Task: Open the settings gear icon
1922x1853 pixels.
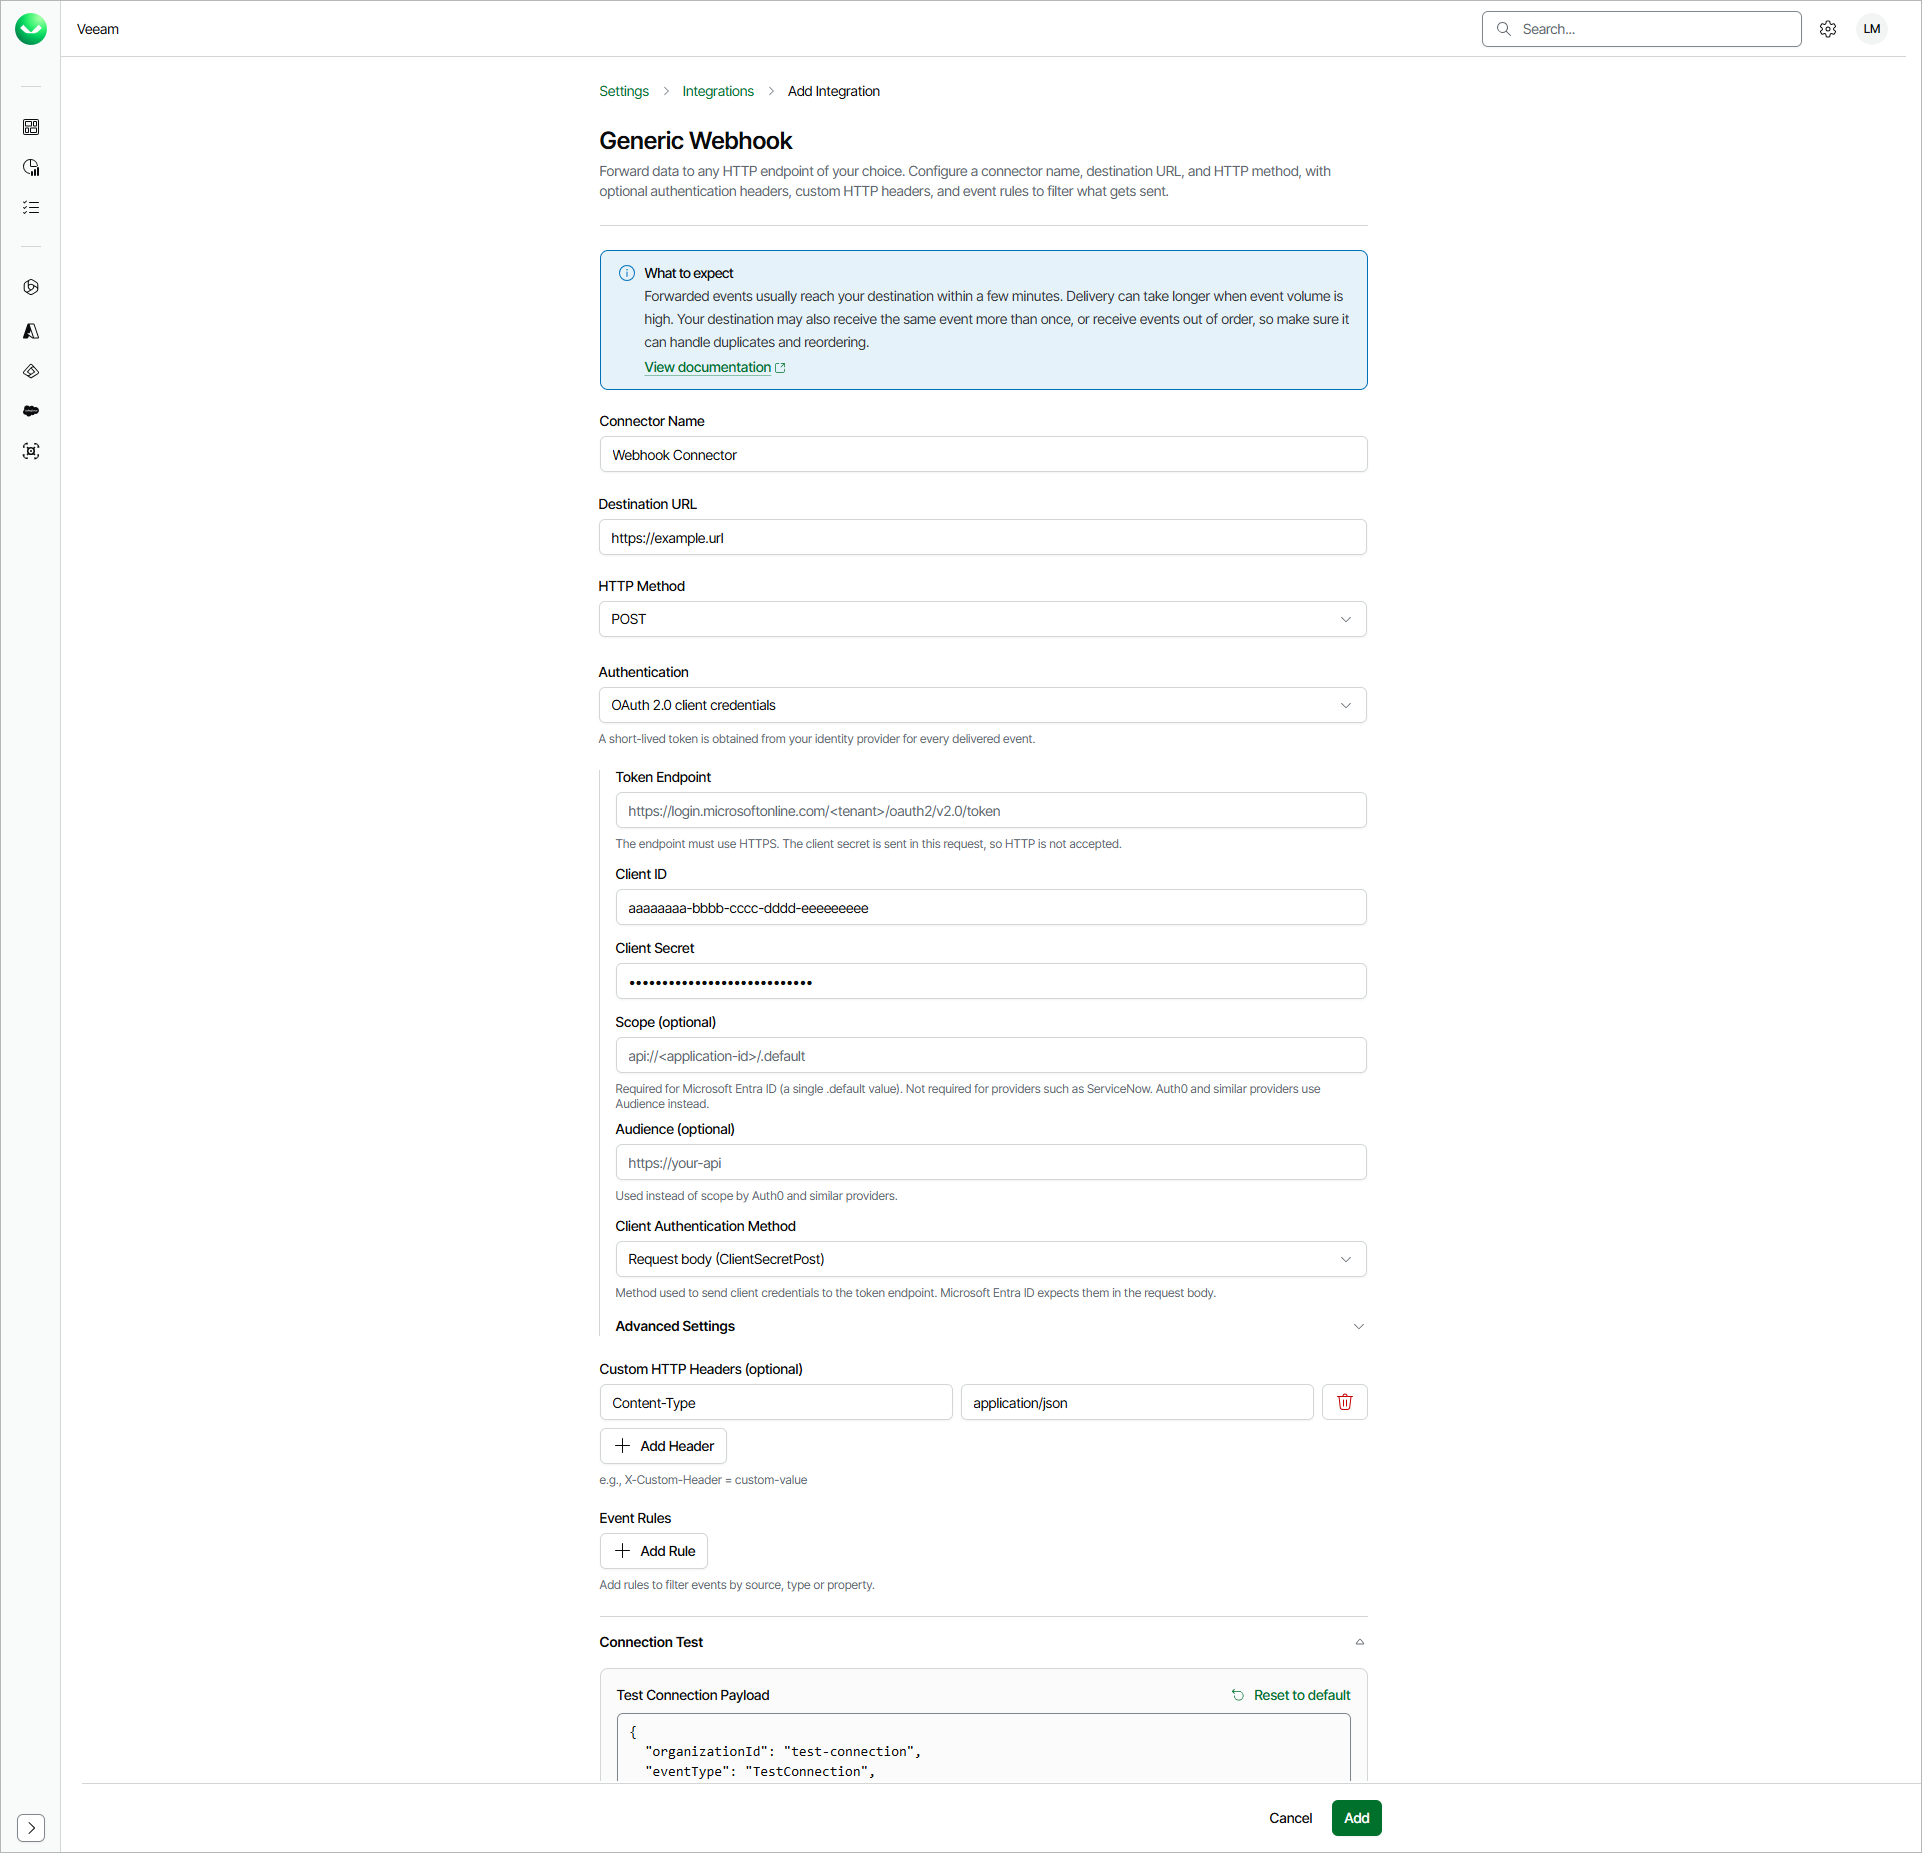Action: point(1828,29)
